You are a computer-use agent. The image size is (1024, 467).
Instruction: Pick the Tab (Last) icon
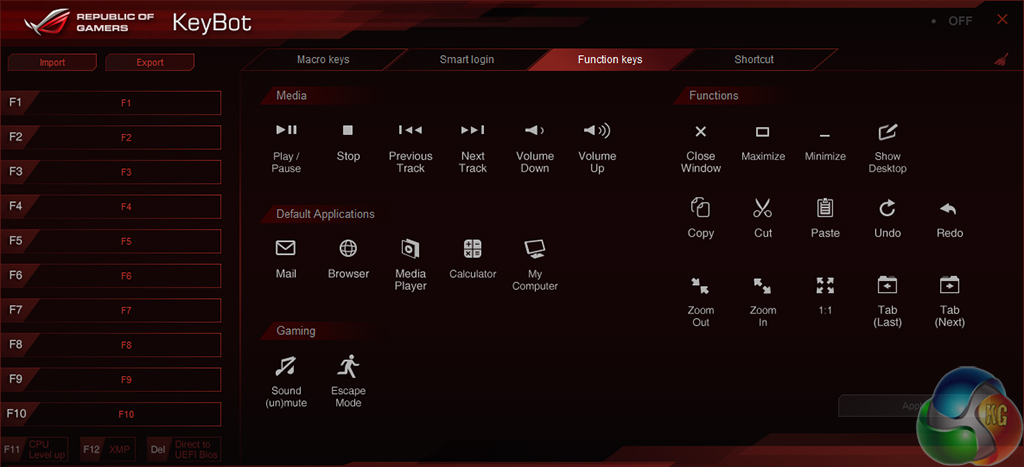(x=887, y=285)
